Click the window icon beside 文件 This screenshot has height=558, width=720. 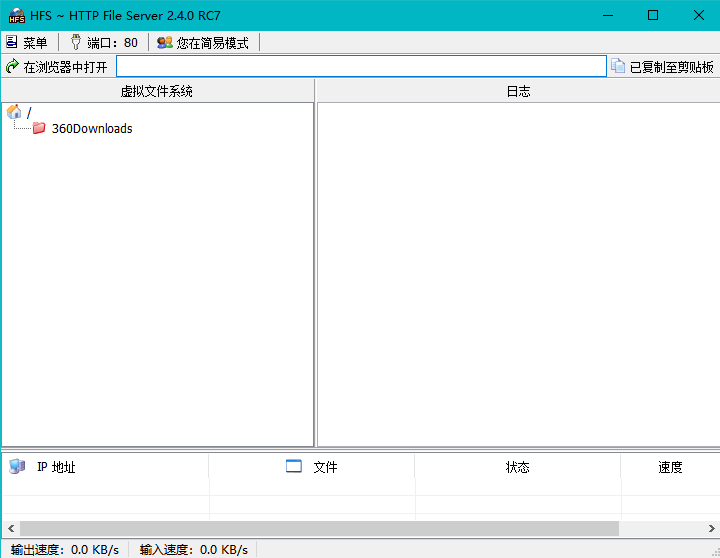tap(294, 466)
